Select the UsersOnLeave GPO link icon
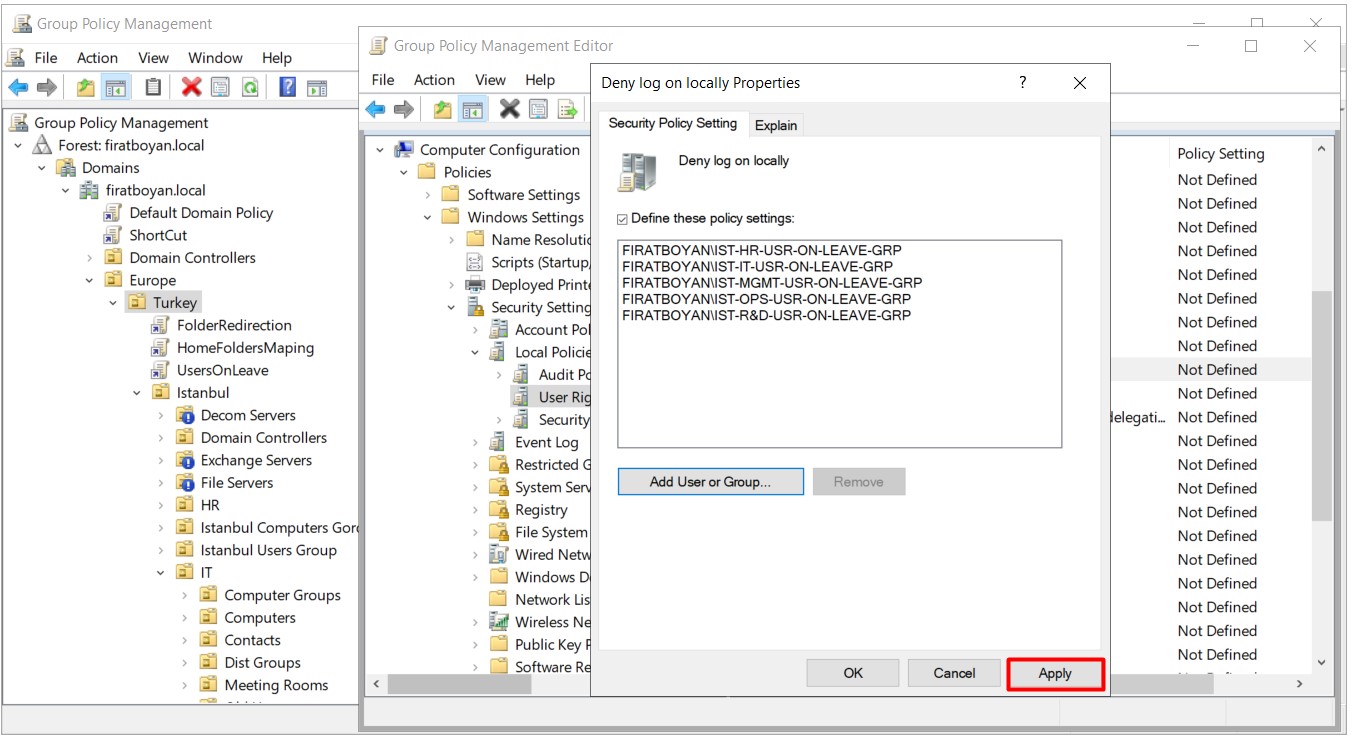This screenshot has height=740, width=1353. click(160, 370)
